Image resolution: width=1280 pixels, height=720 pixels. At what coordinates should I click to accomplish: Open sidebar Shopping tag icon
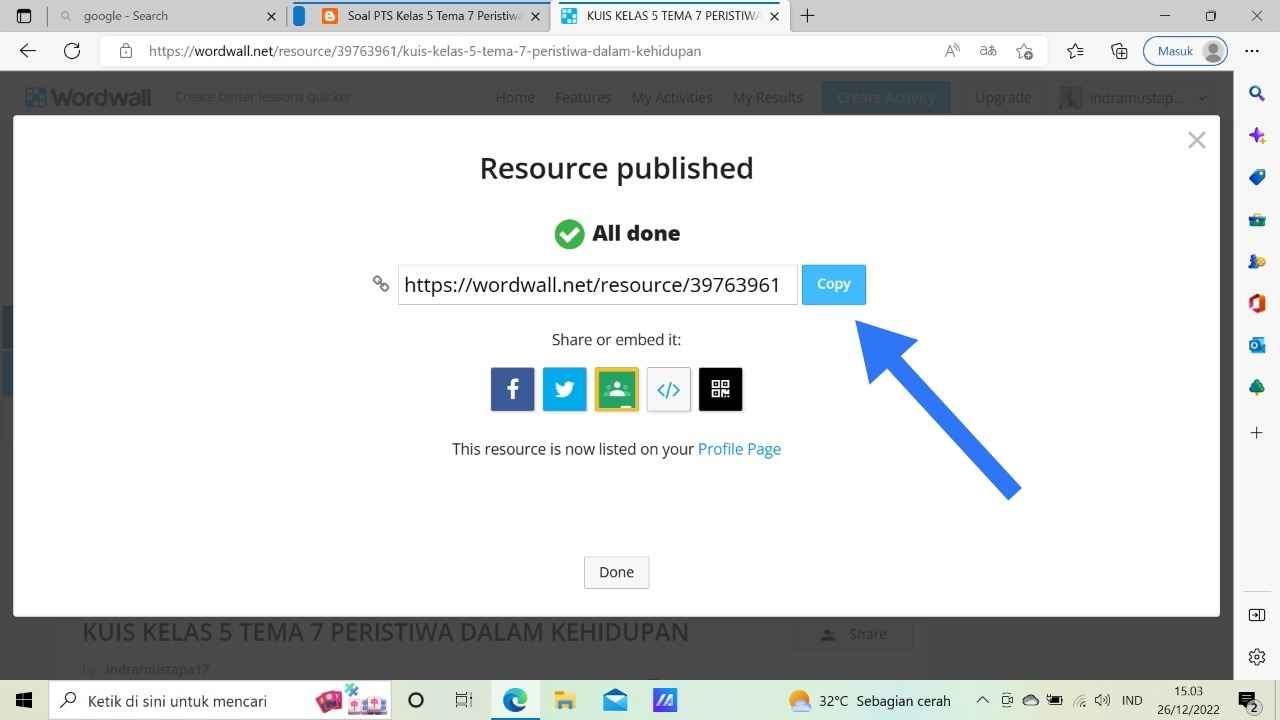[x=1257, y=177]
